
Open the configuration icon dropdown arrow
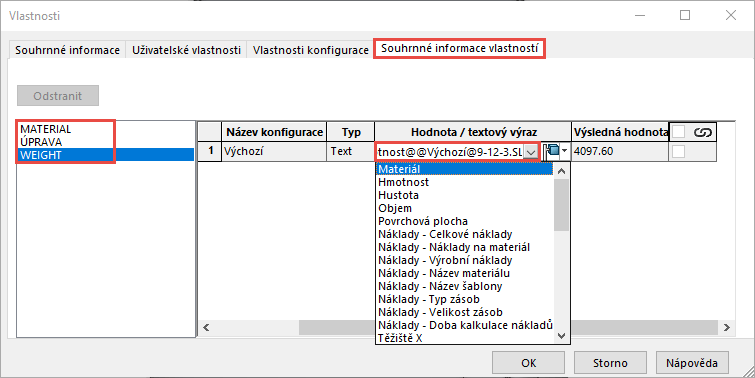(x=565, y=151)
